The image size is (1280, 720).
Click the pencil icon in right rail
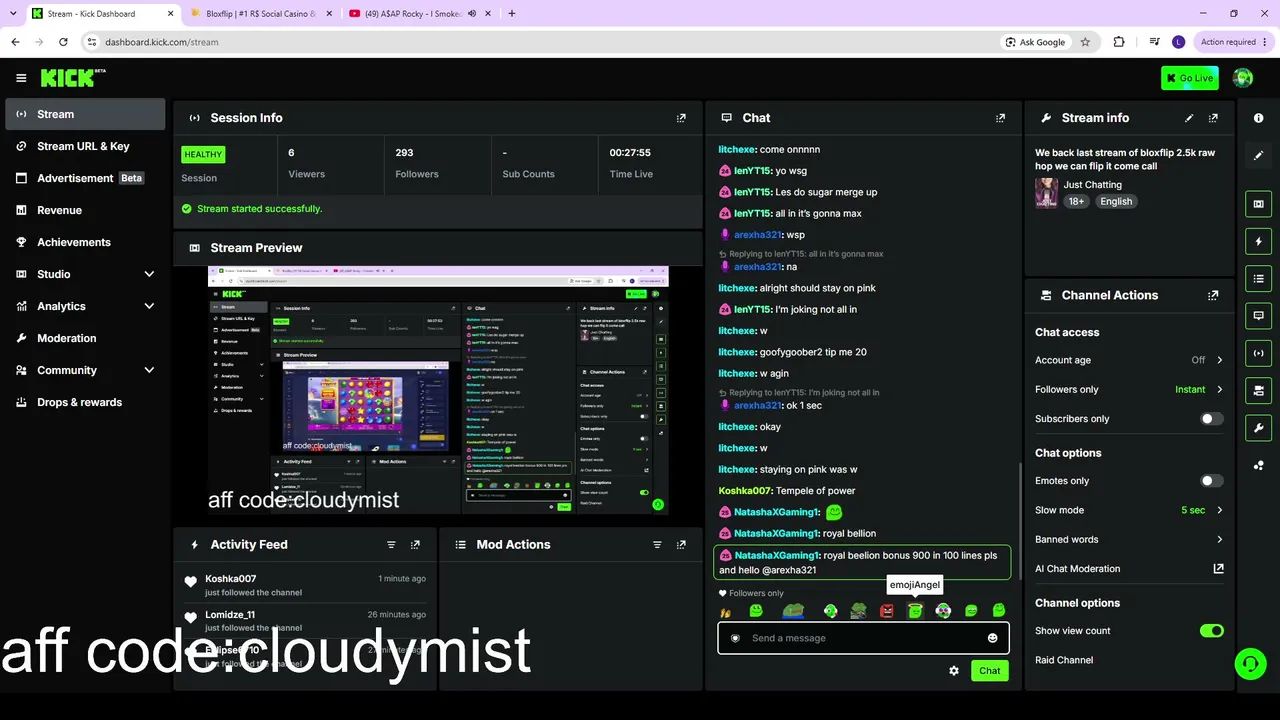point(1259,155)
